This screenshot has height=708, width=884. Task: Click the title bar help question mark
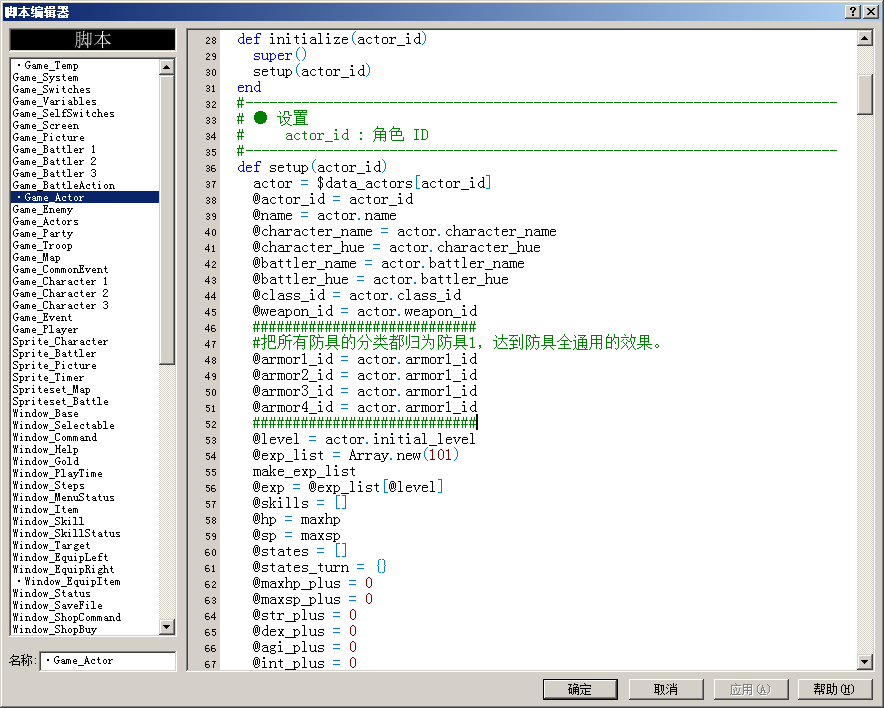853,11
